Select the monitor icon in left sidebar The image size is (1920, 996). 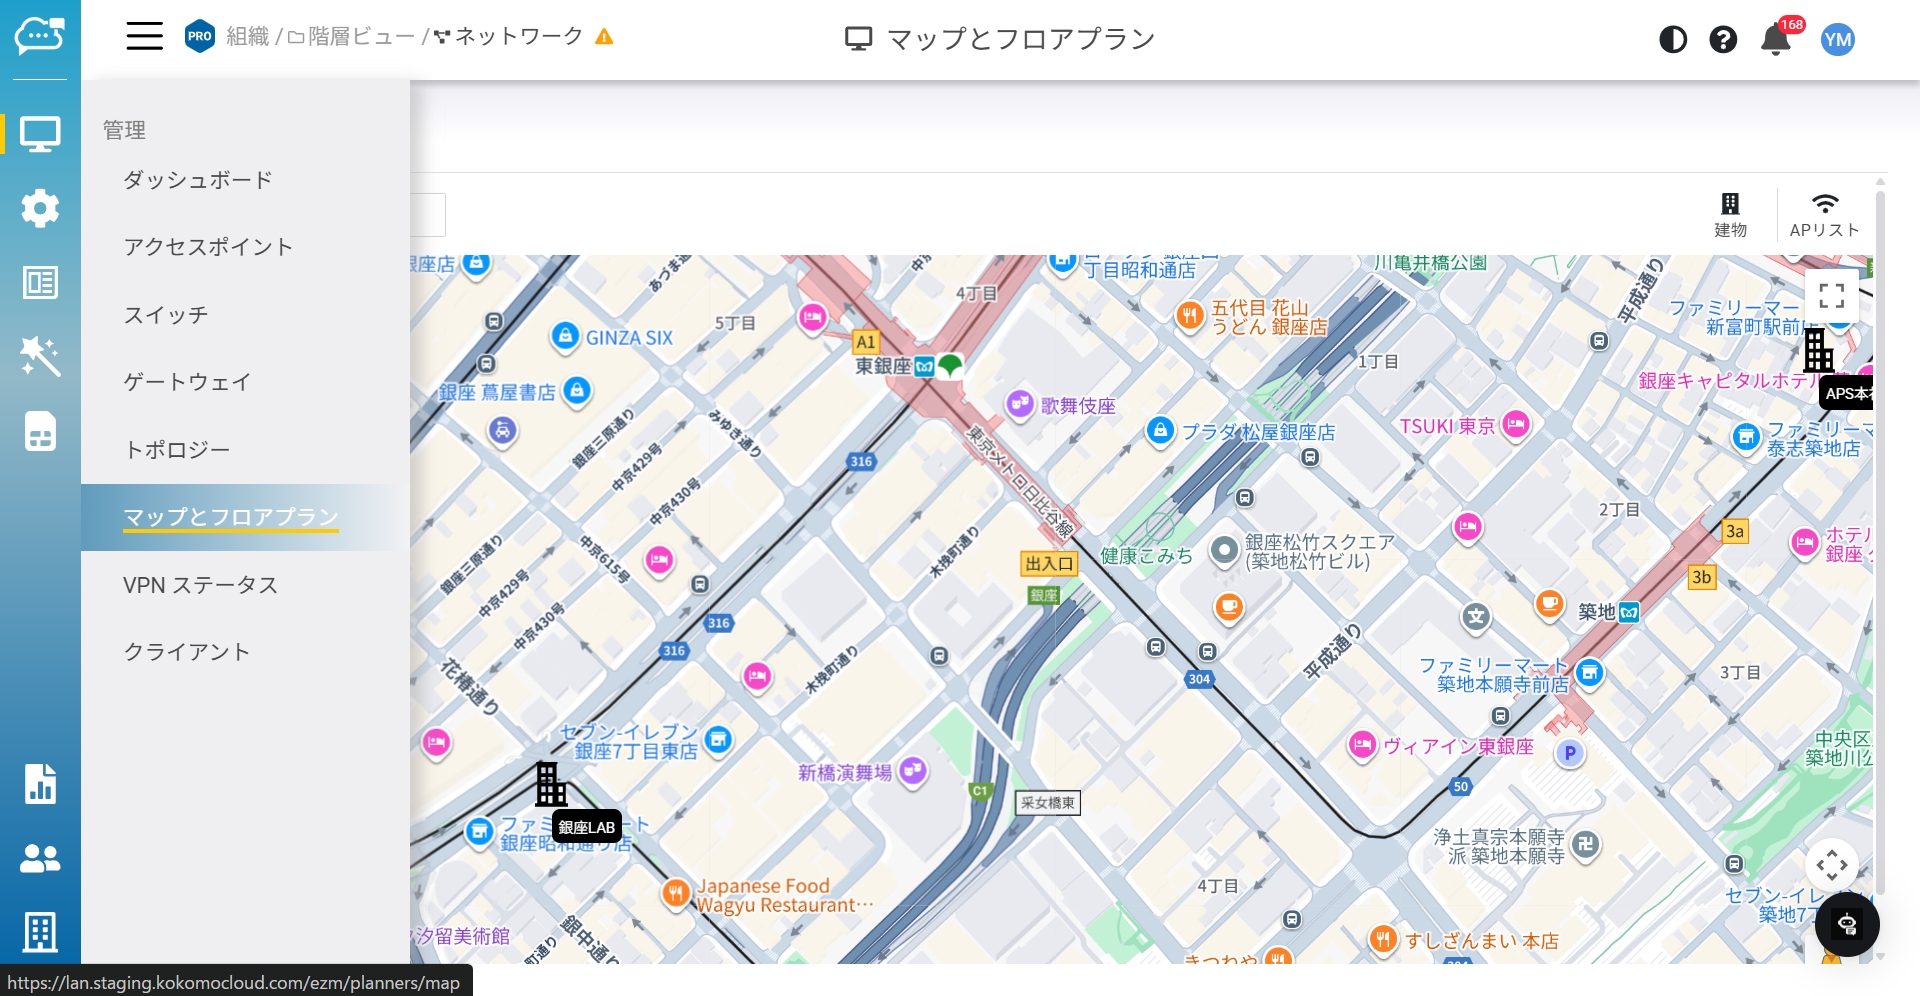coord(40,134)
